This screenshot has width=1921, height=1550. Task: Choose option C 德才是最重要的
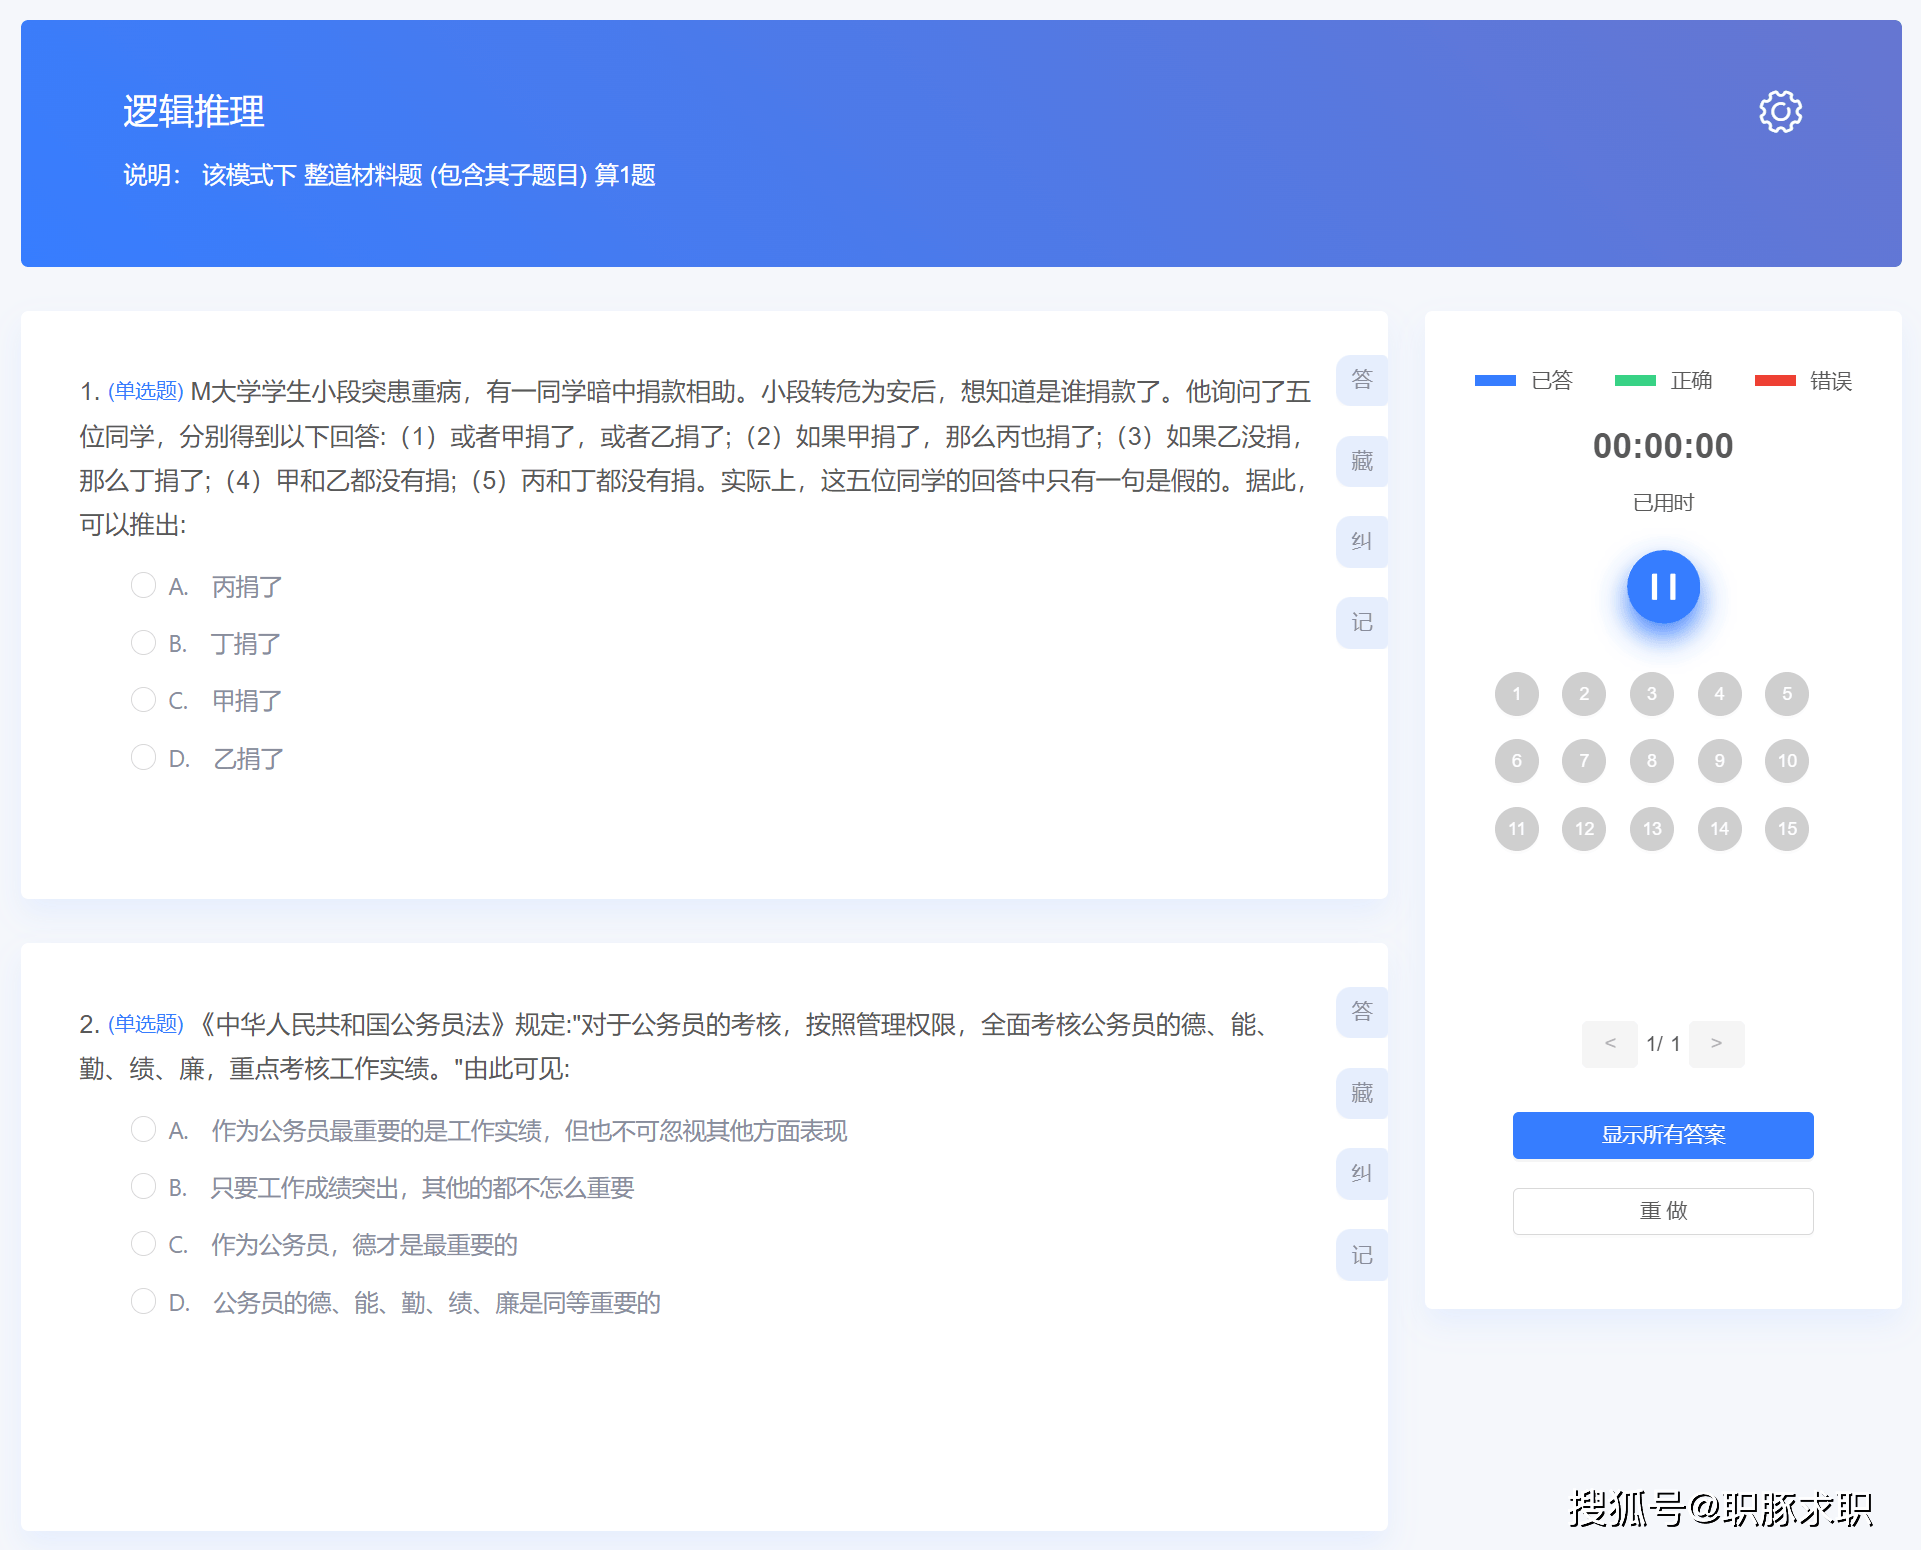pyautogui.click(x=144, y=1244)
